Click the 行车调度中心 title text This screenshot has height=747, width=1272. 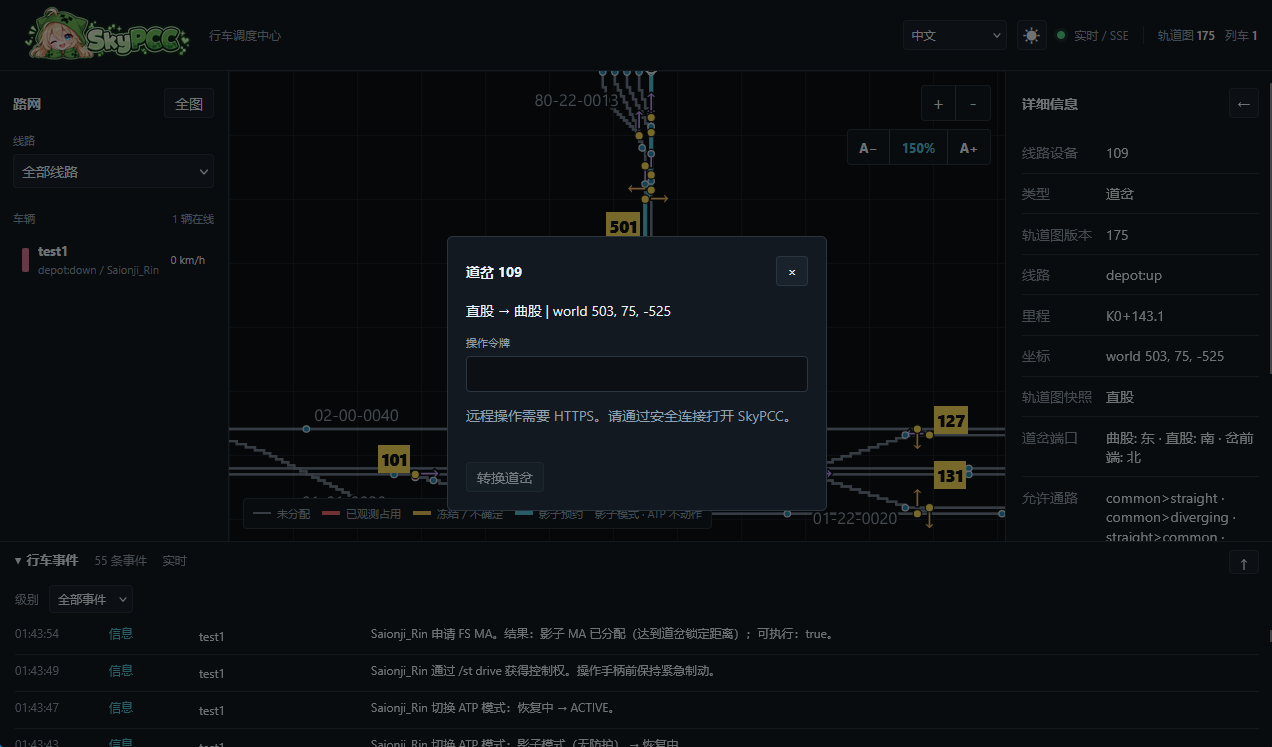point(245,35)
